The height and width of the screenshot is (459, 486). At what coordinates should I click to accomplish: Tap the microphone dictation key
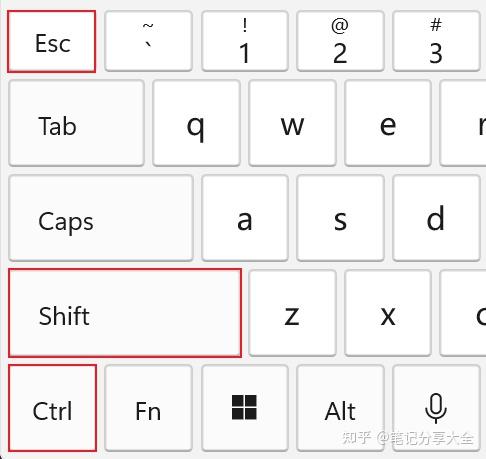pyautogui.click(x=436, y=408)
